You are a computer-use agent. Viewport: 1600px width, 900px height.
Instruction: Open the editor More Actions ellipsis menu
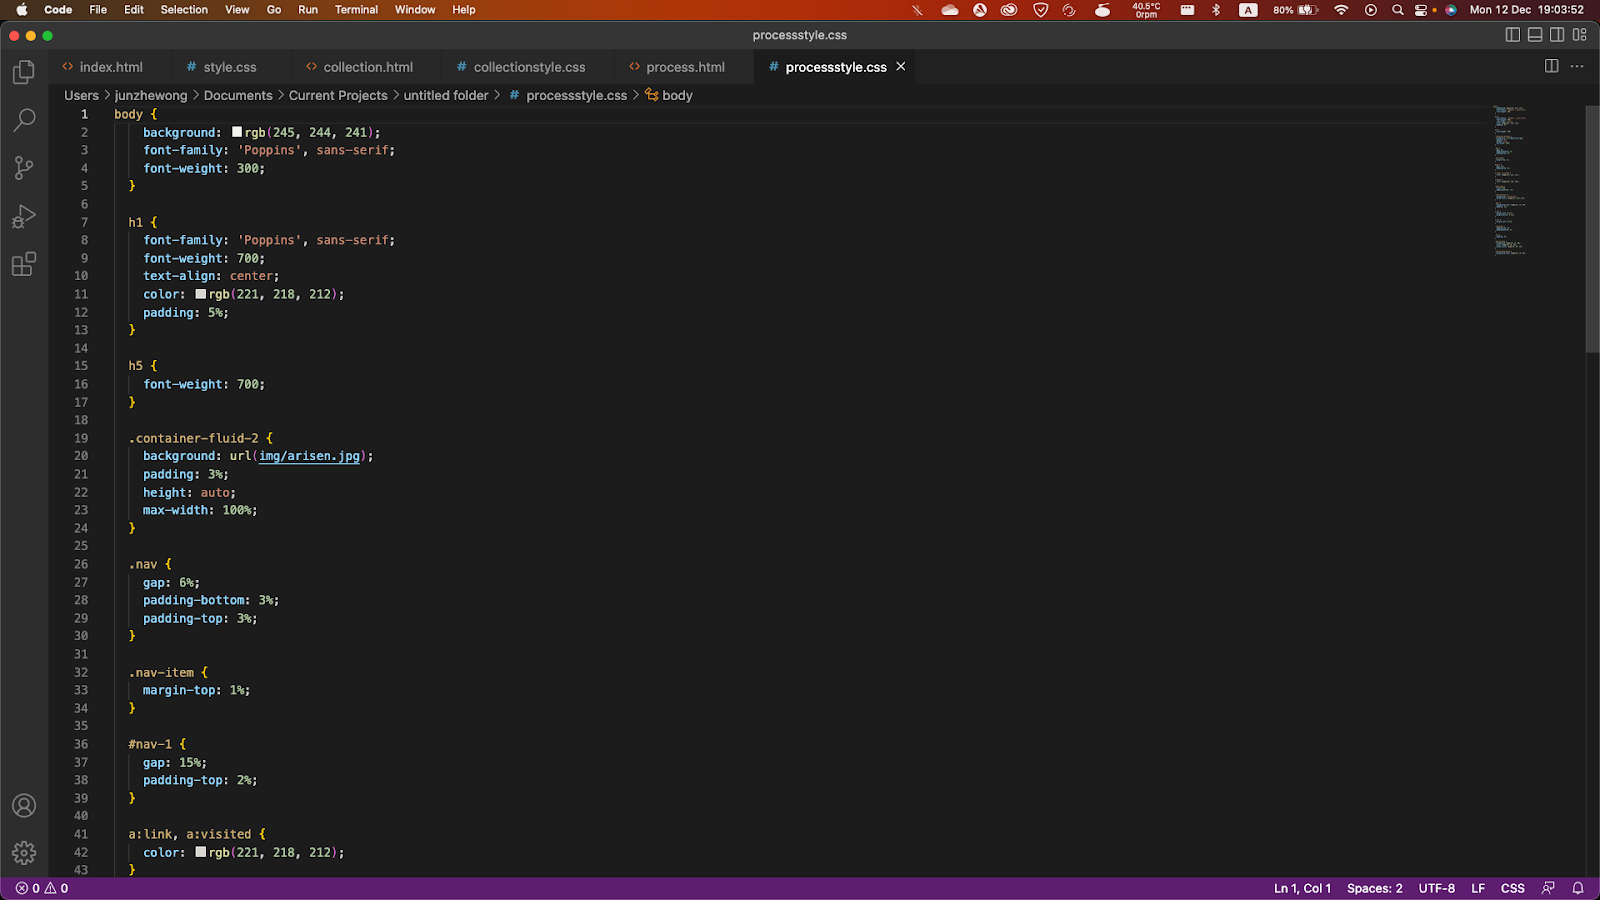[x=1577, y=66]
